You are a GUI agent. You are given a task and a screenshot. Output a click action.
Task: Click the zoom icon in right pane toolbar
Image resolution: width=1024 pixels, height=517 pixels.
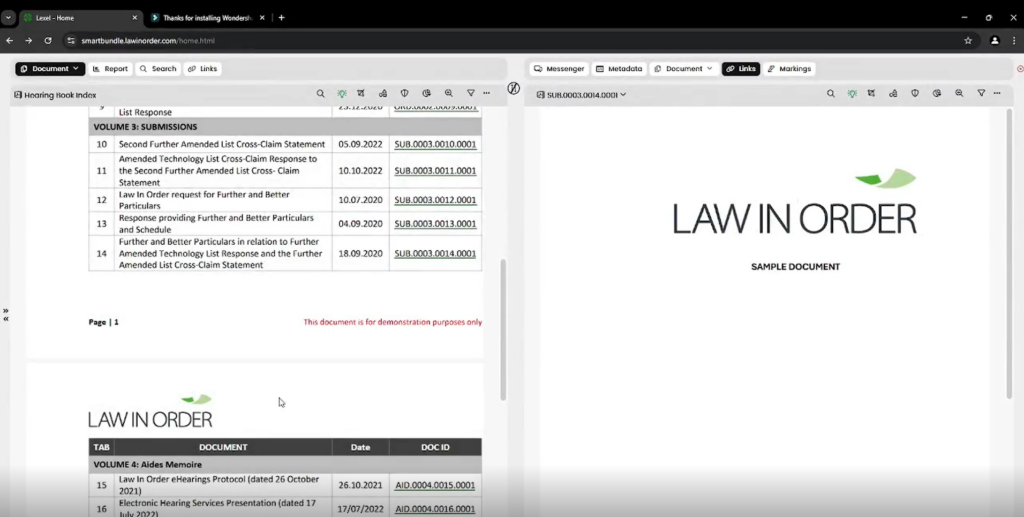959,94
